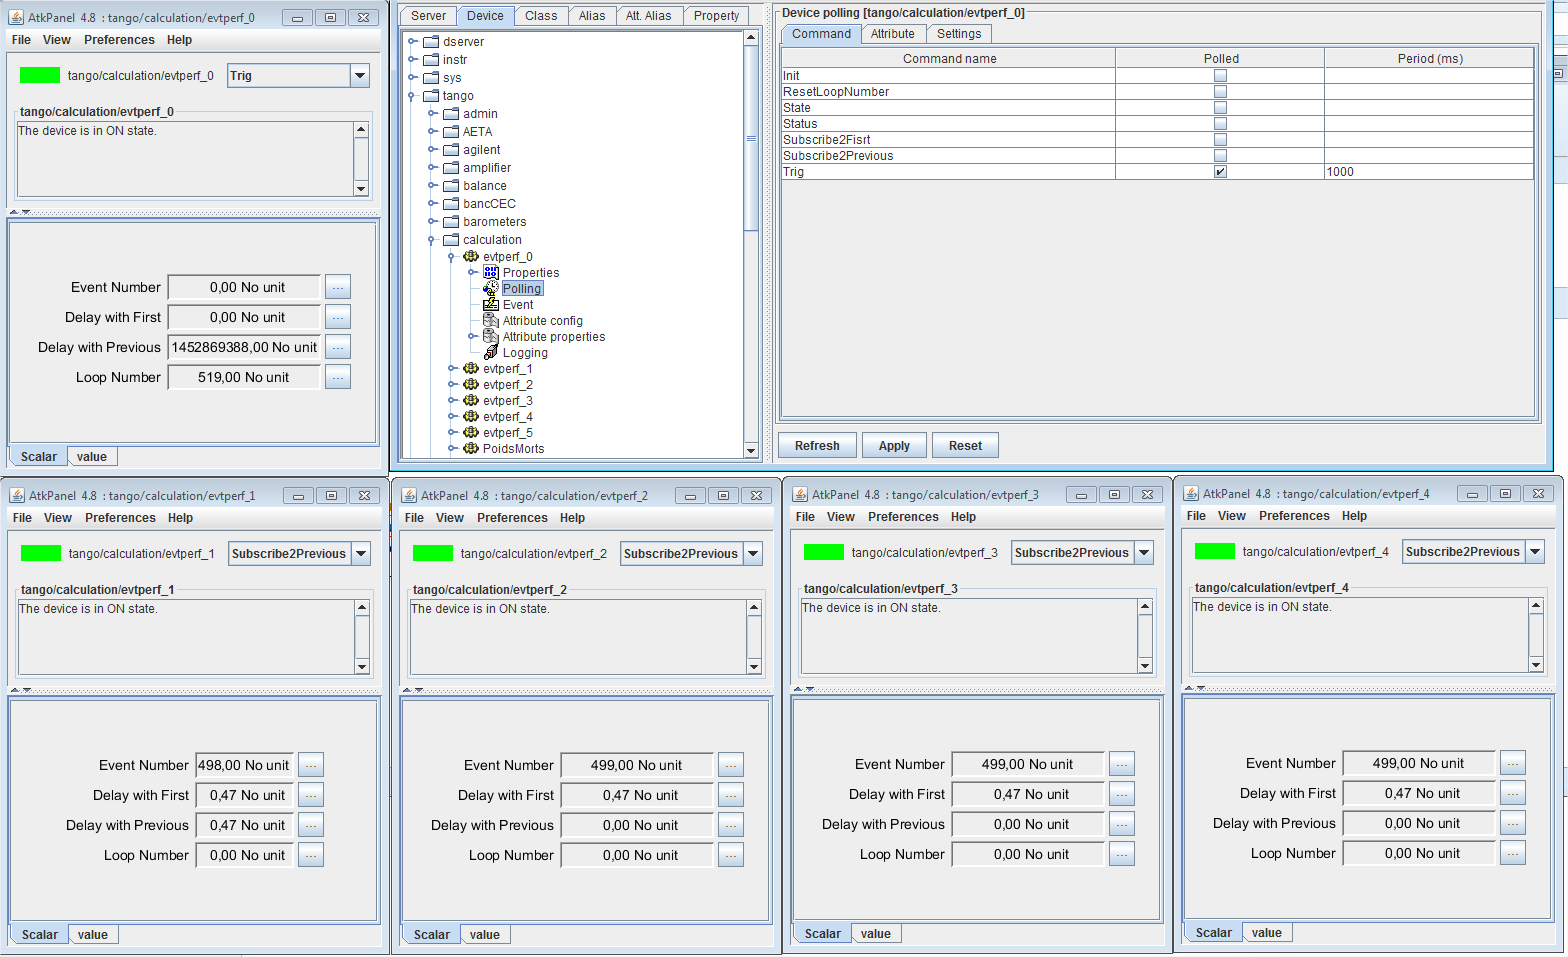The height and width of the screenshot is (957, 1568).
Task: Click the Apply button
Action: pos(894,446)
